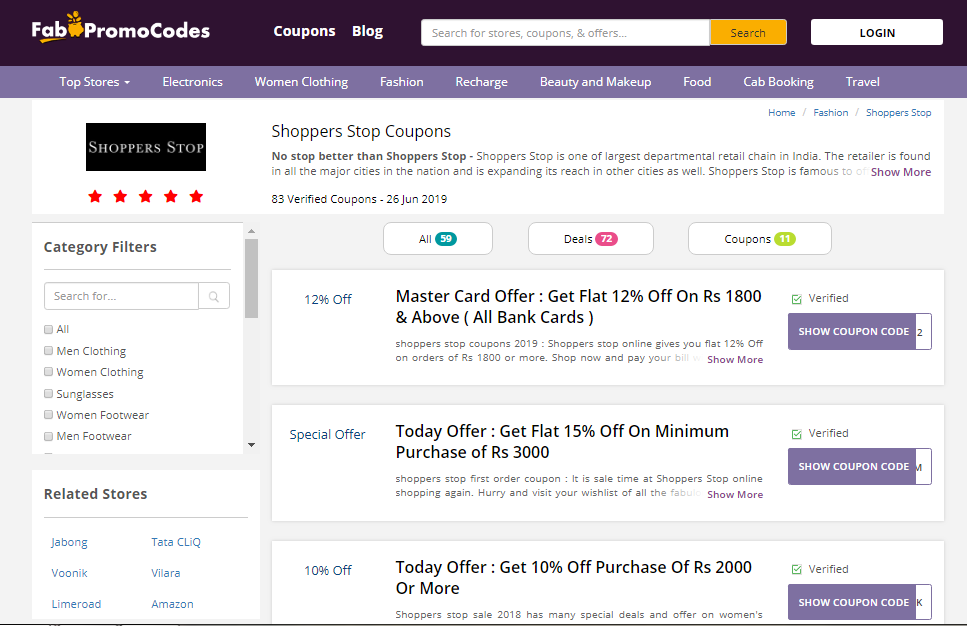Screen dimensions: 967x626
Task: Focus the Category Filters search field
Action: coord(121,296)
